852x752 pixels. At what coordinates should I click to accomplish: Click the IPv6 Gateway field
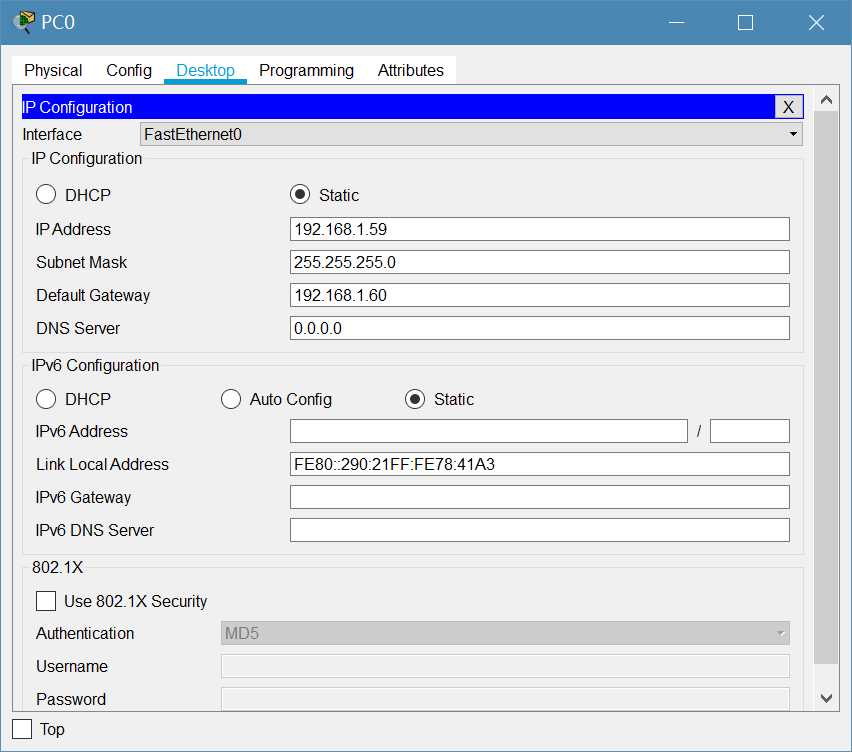point(540,497)
